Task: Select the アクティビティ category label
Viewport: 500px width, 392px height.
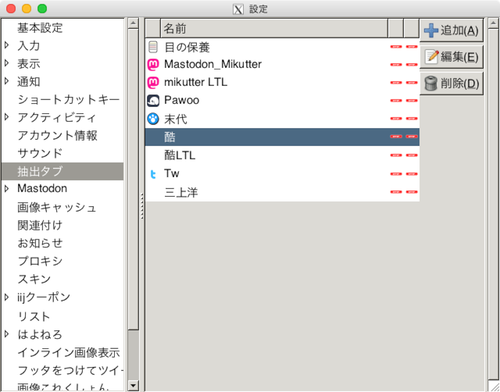Action: pos(57,117)
